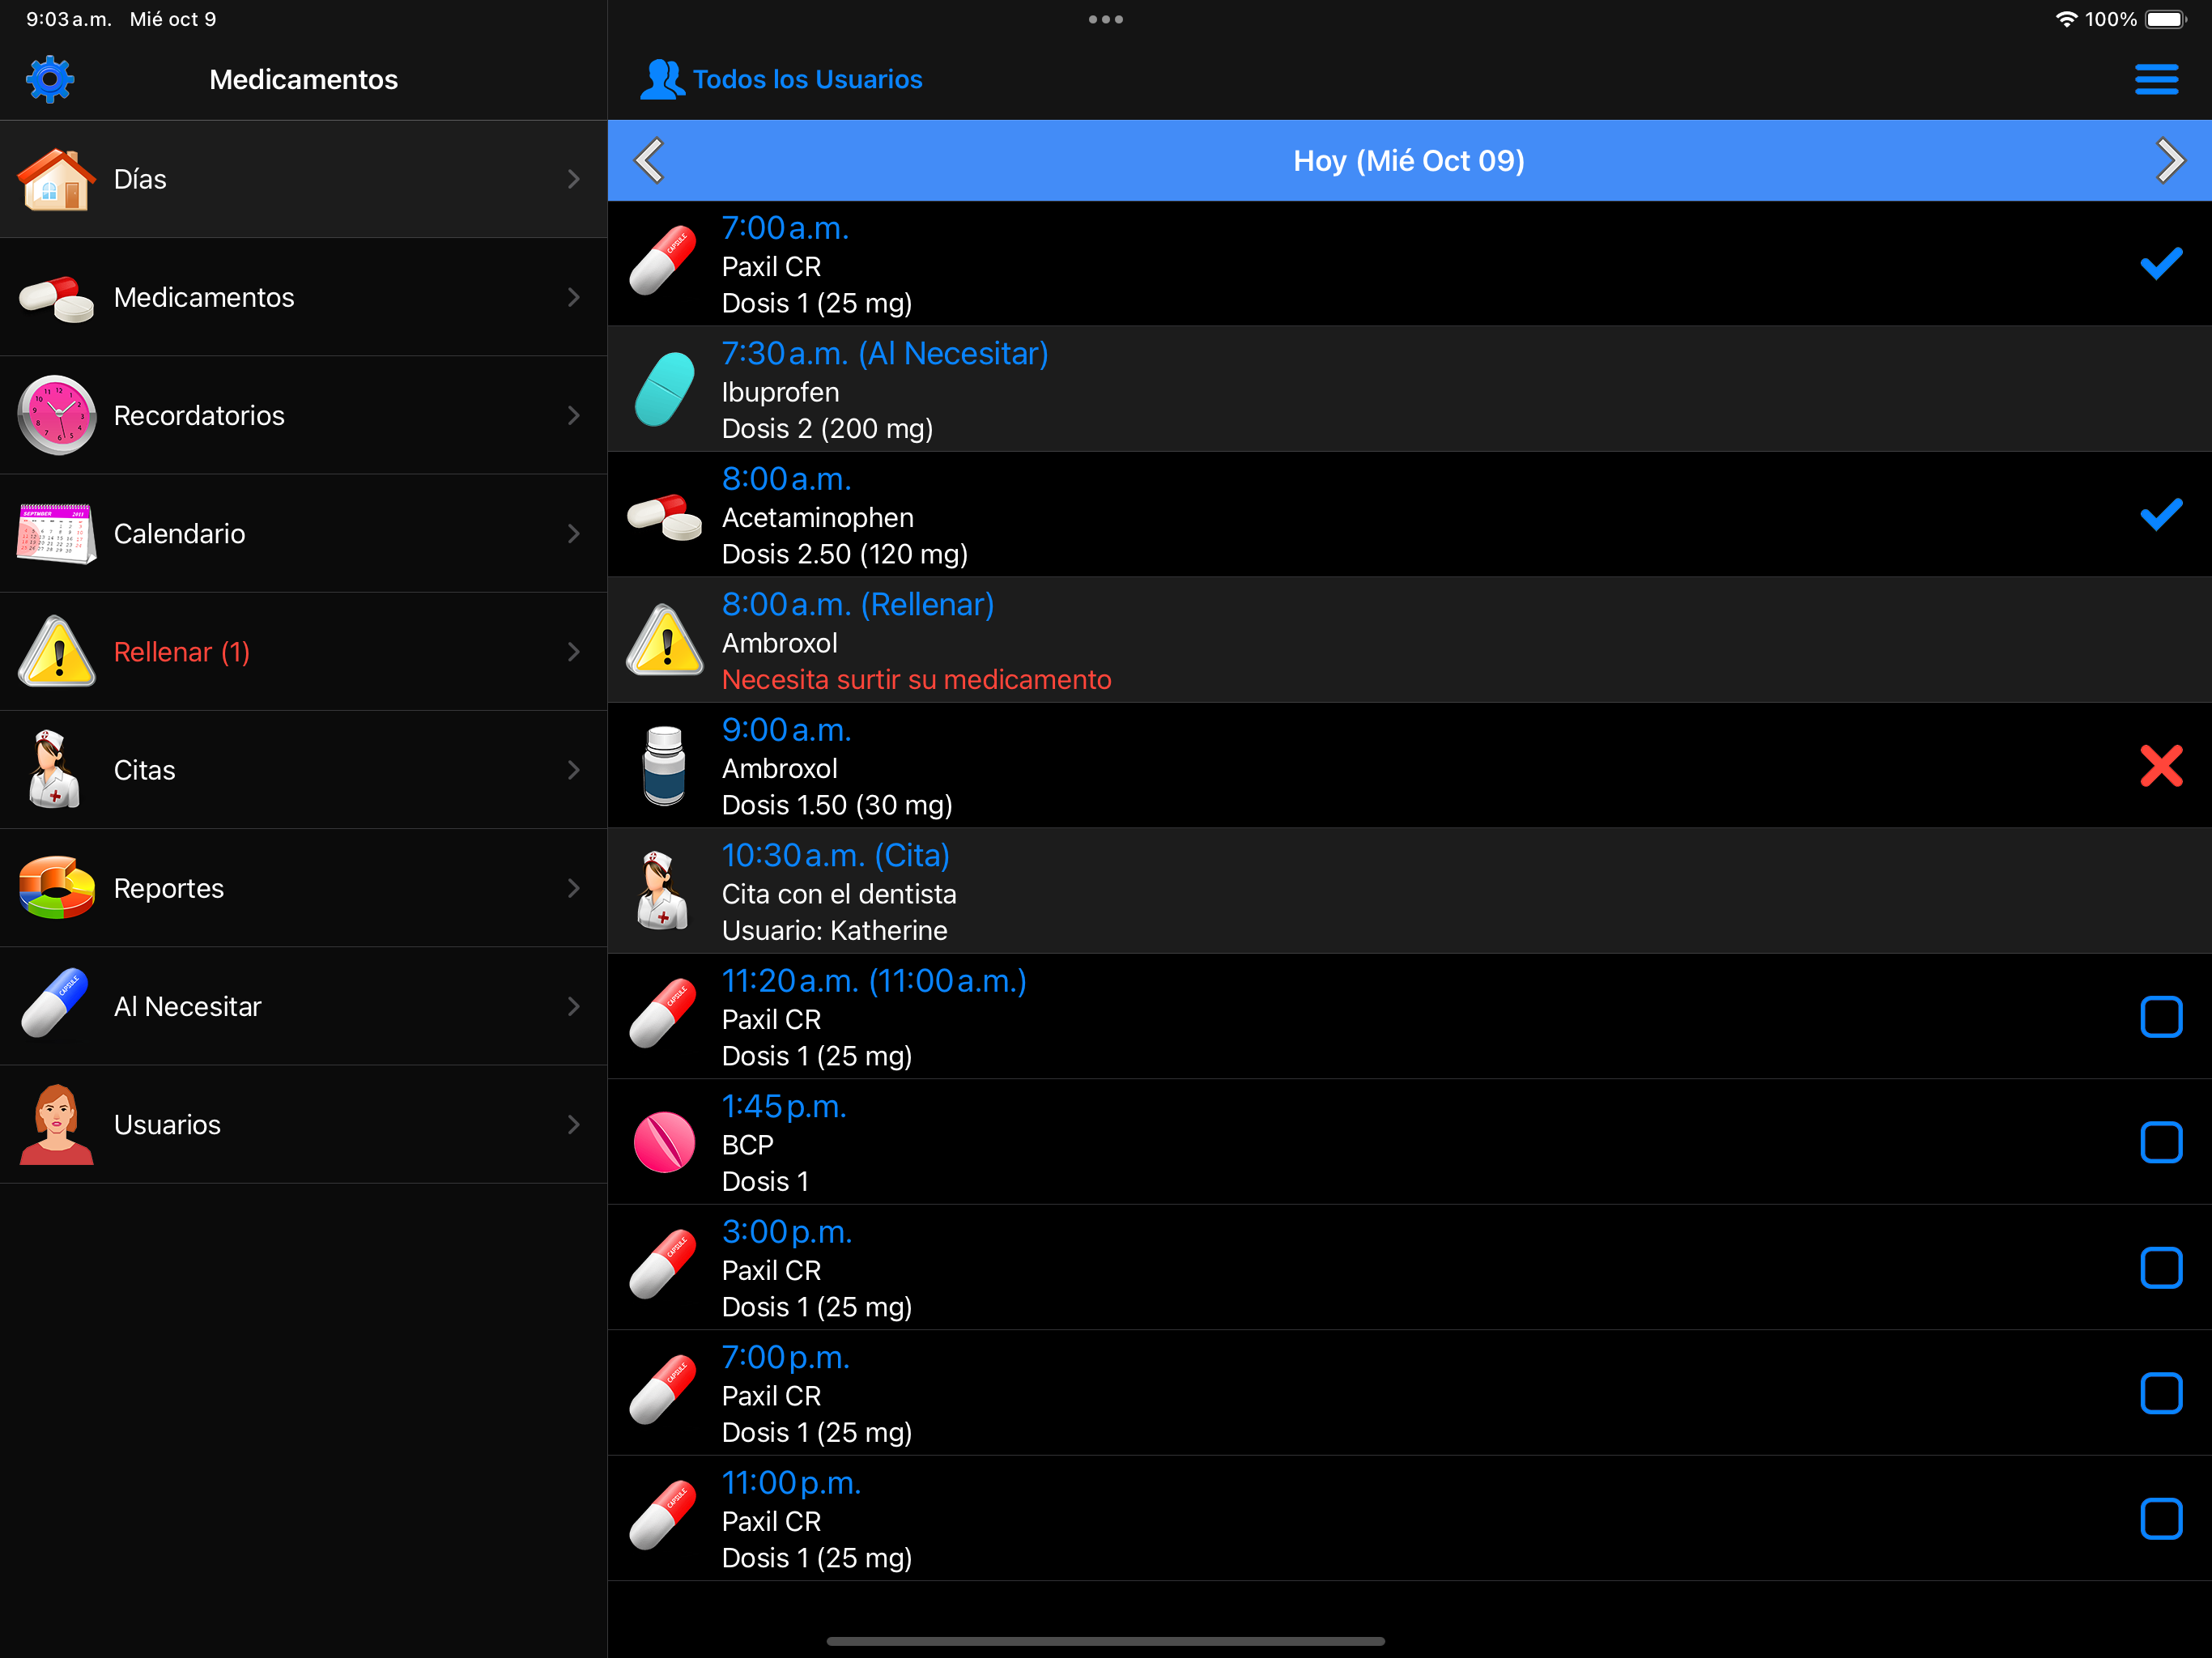Tap the red 'Necesita surtir su medicamento' text
Image resolution: width=2212 pixels, height=1658 pixels.
916,680
